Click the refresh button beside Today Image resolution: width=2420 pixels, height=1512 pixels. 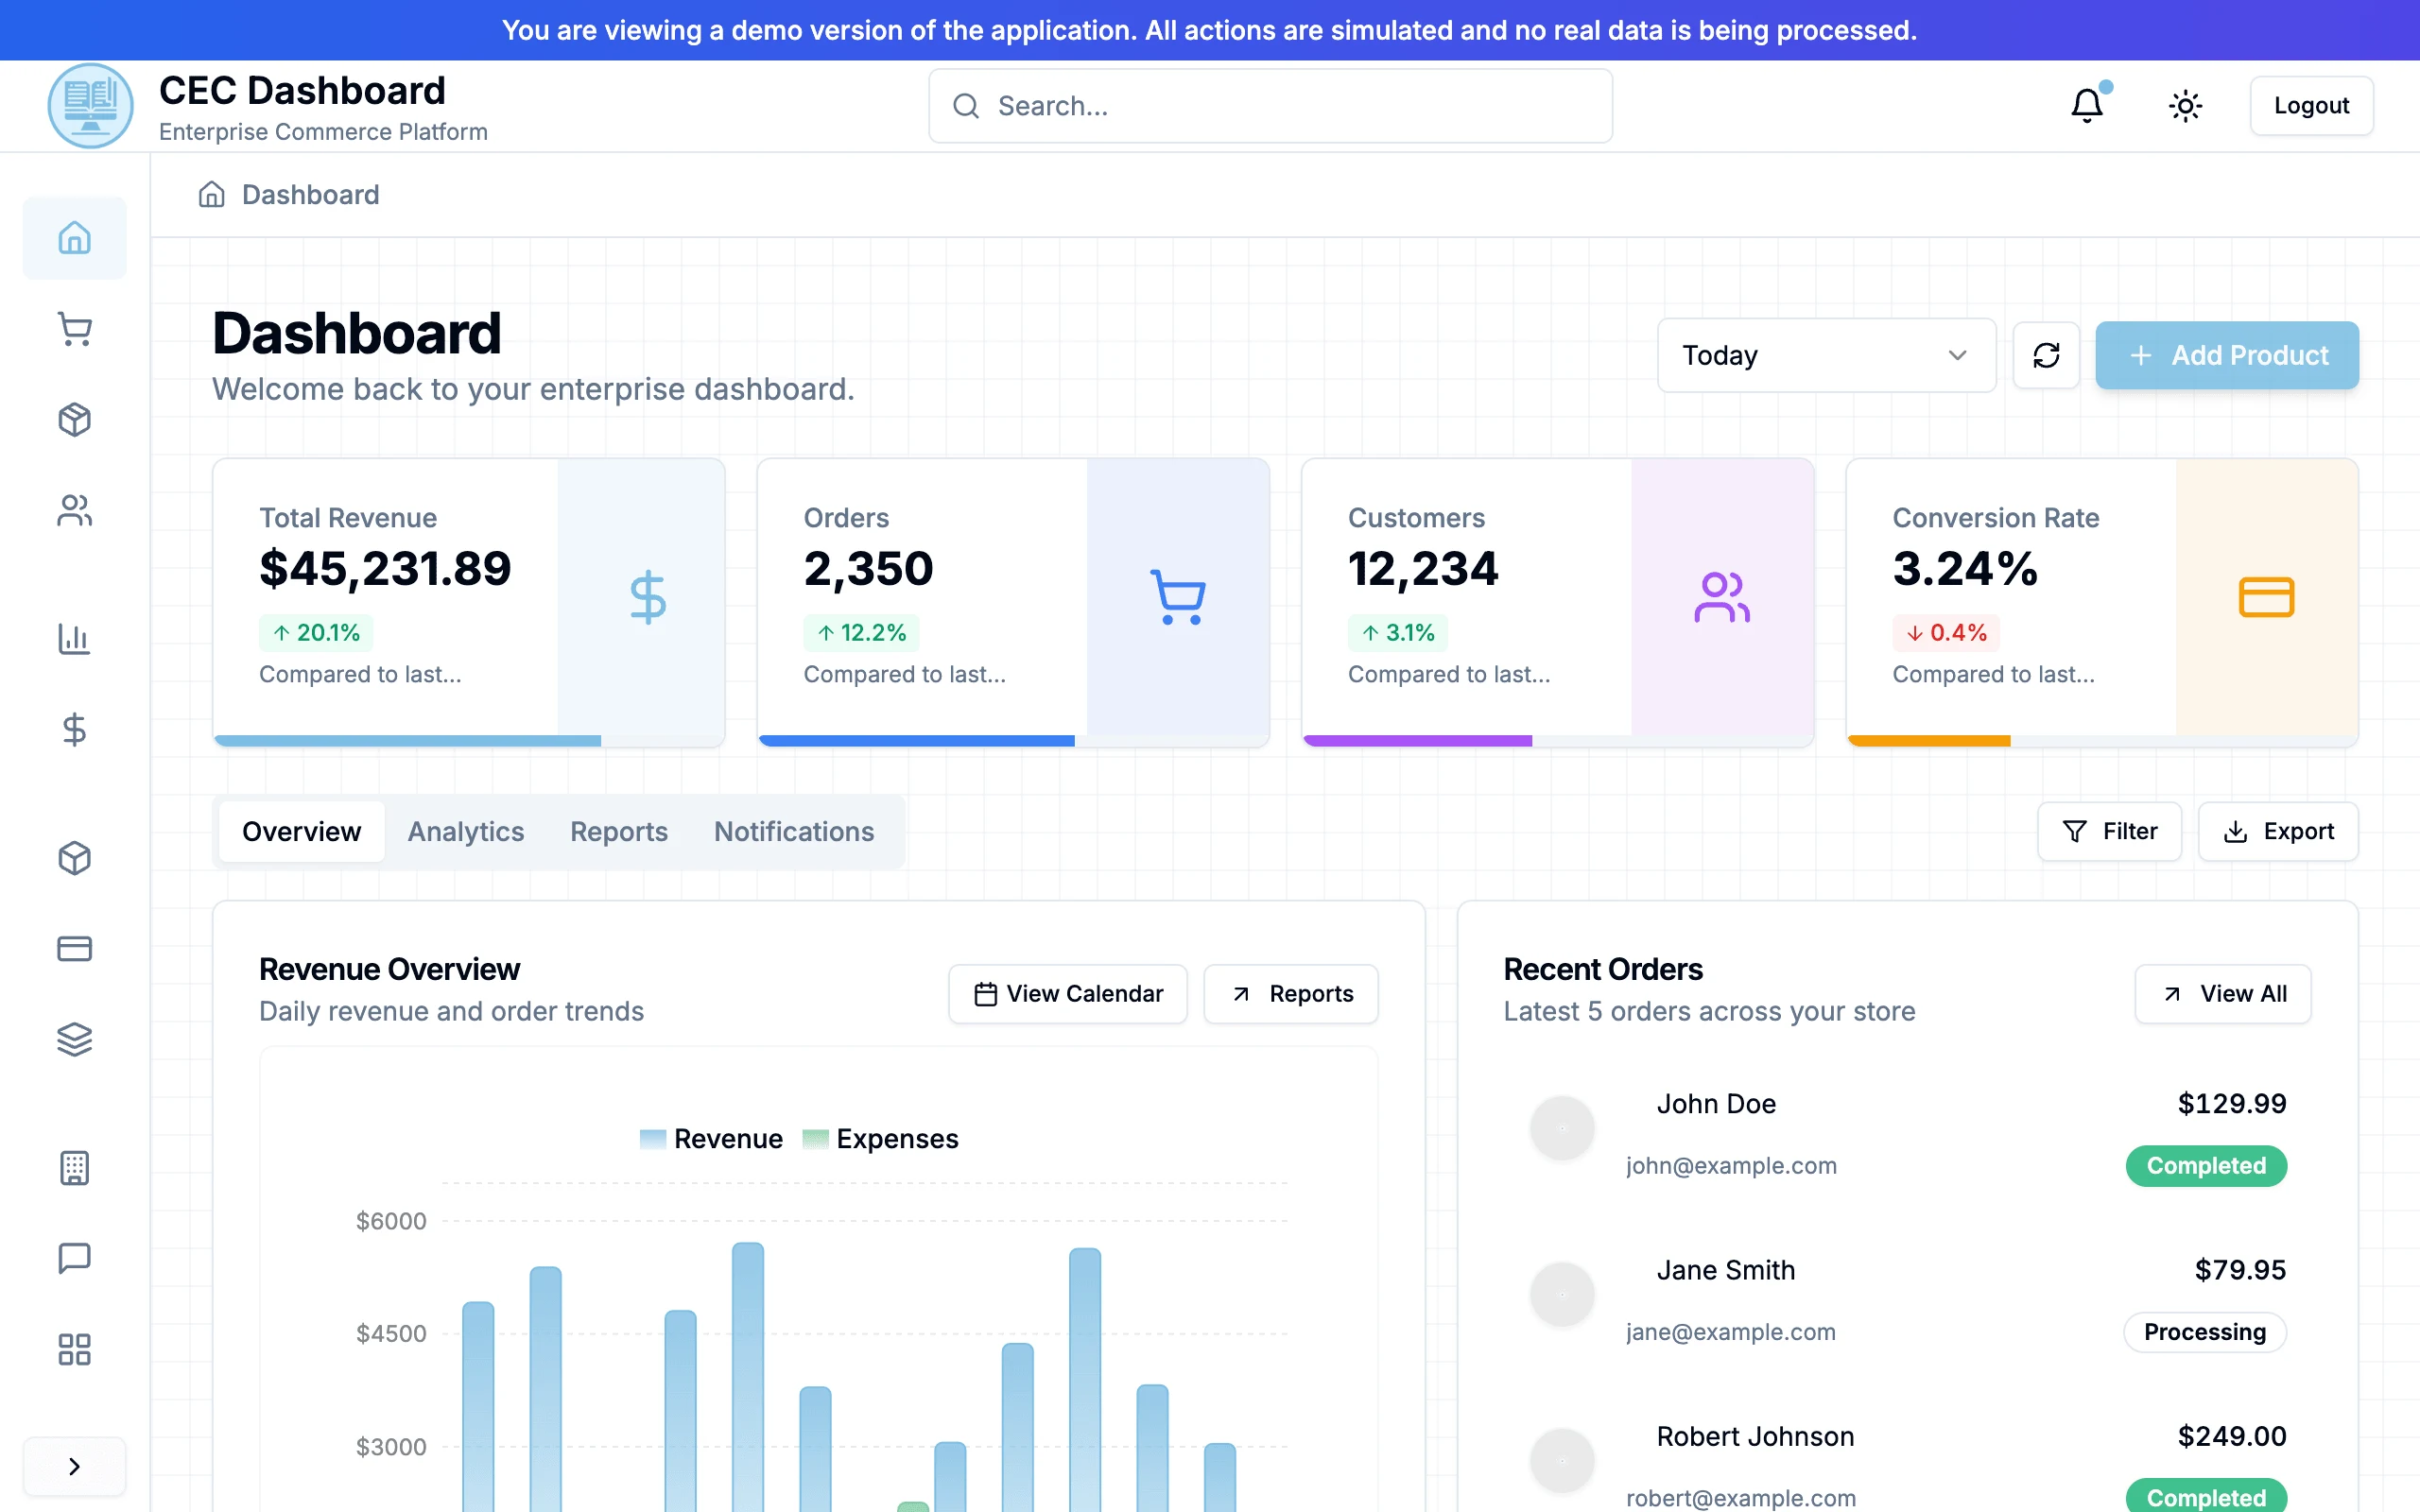(2046, 355)
